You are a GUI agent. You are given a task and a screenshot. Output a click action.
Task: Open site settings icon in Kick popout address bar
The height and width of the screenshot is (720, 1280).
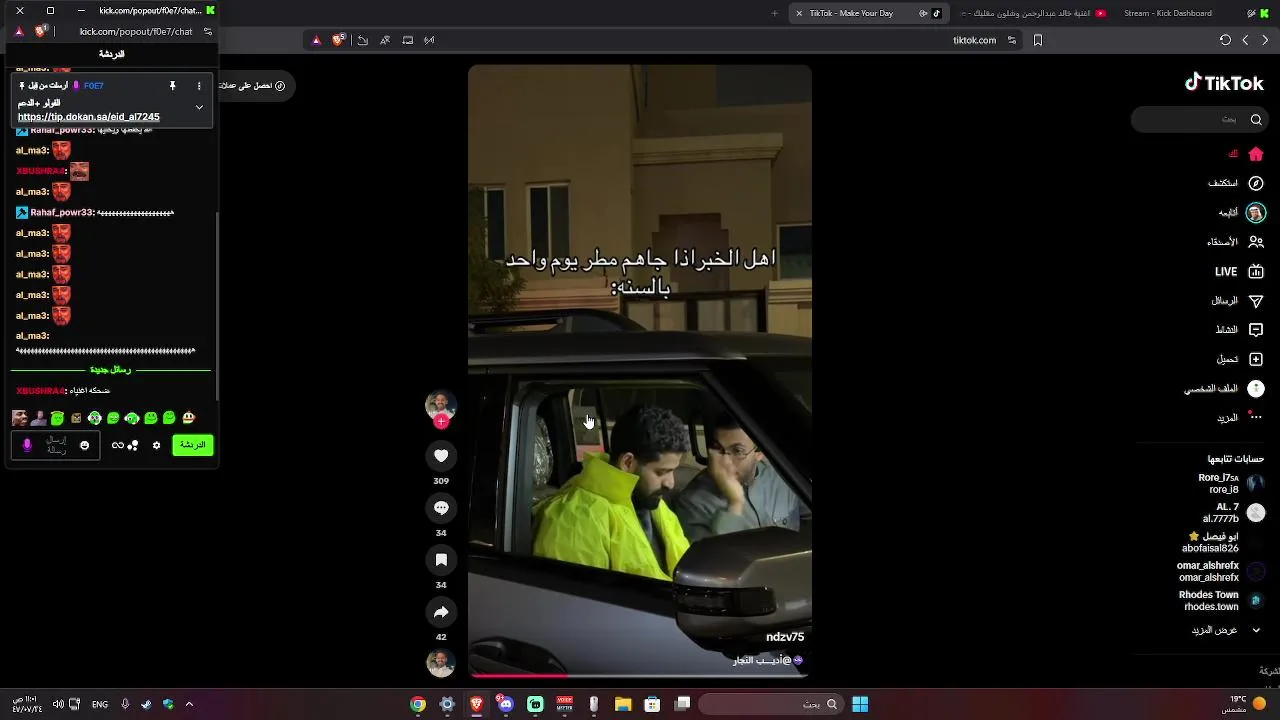(208, 31)
